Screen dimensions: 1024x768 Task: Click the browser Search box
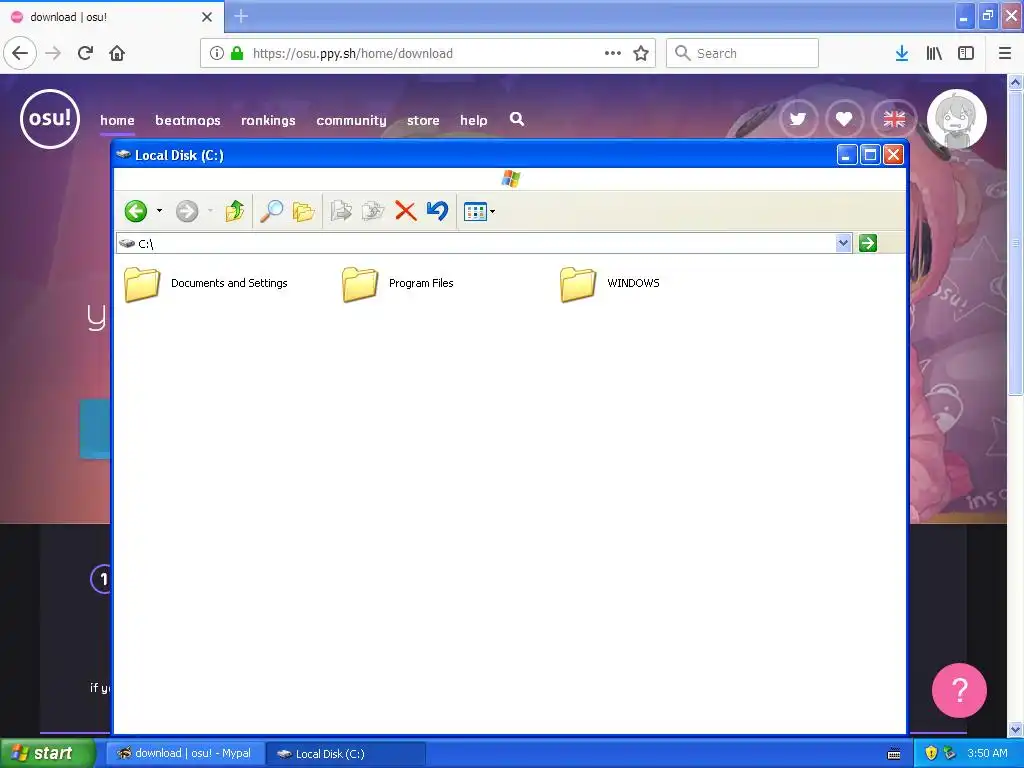click(743, 53)
